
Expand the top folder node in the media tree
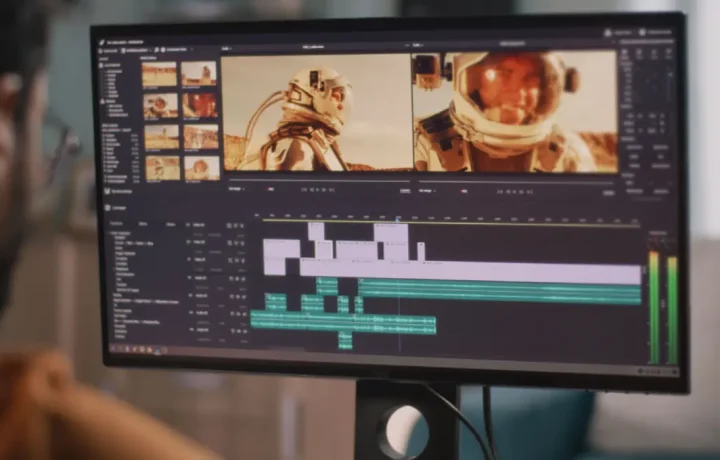pos(102,66)
